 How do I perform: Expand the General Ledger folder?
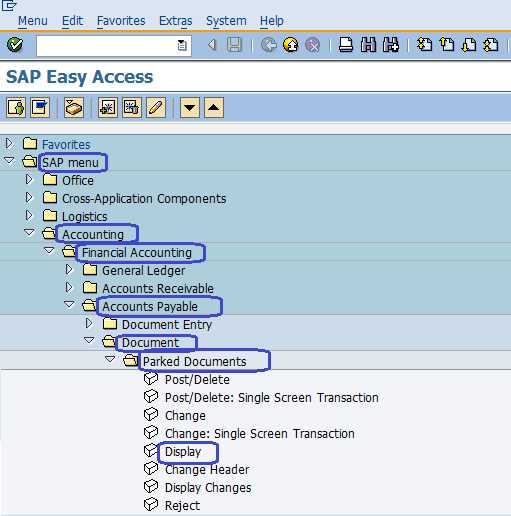point(69,269)
